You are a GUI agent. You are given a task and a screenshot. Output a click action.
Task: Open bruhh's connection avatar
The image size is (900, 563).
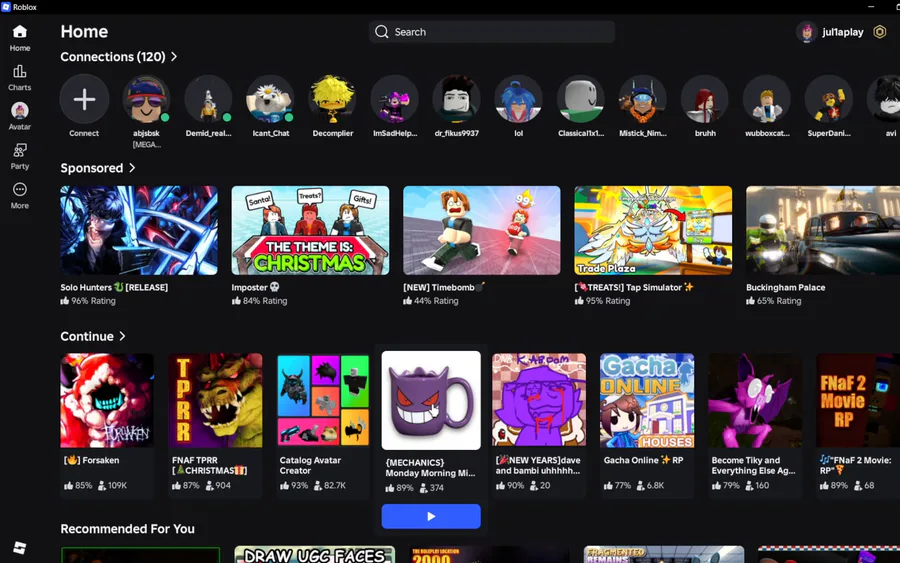click(x=705, y=99)
